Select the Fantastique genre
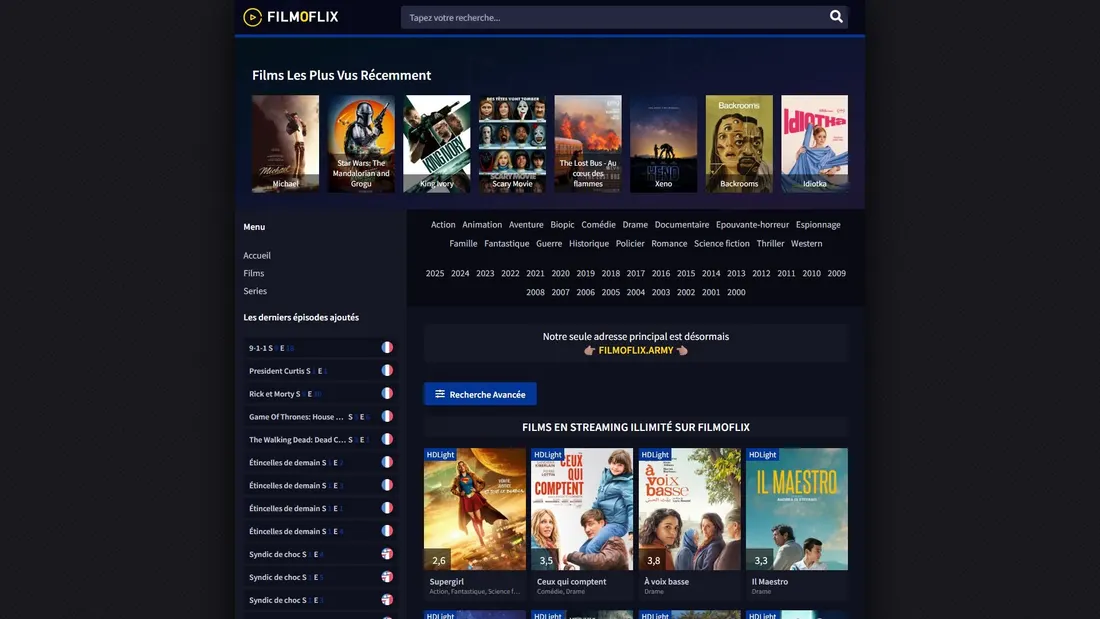Image resolution: width=1100 pixels, height=619 pixels. click(507, 244)
